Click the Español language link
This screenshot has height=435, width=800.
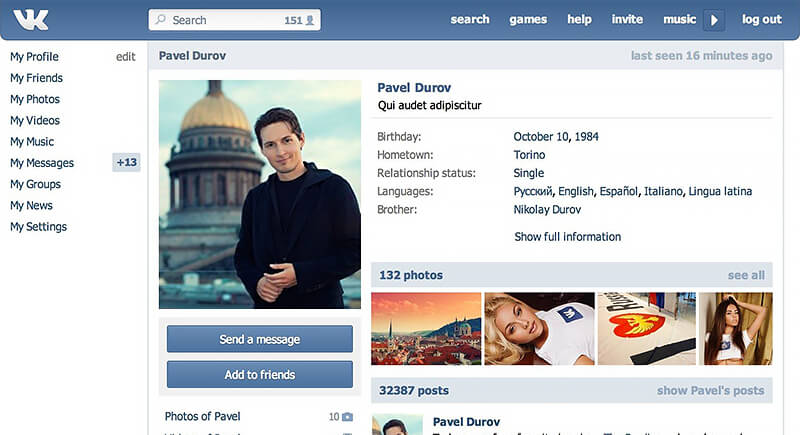tap(619, 191)
